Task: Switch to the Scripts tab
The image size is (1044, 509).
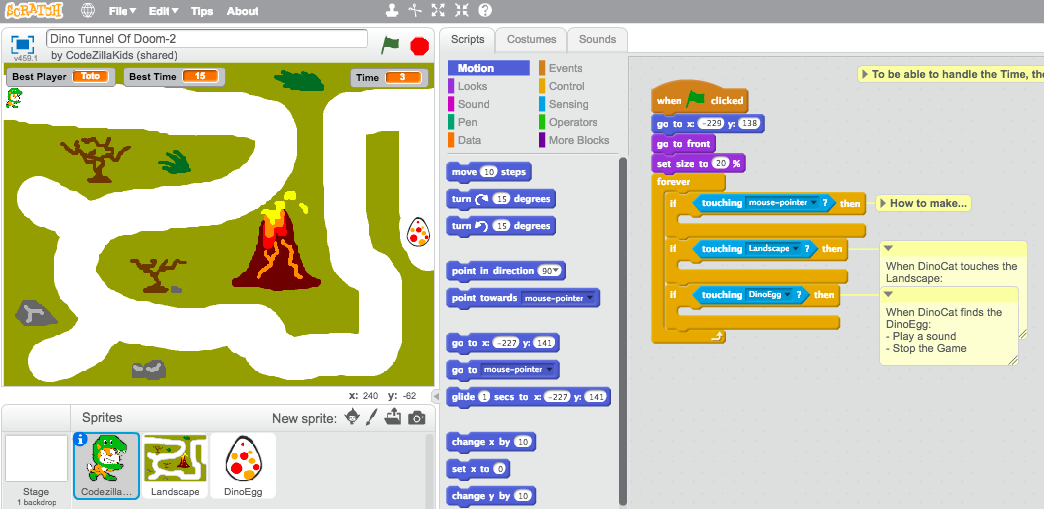Action: [468, 39]
